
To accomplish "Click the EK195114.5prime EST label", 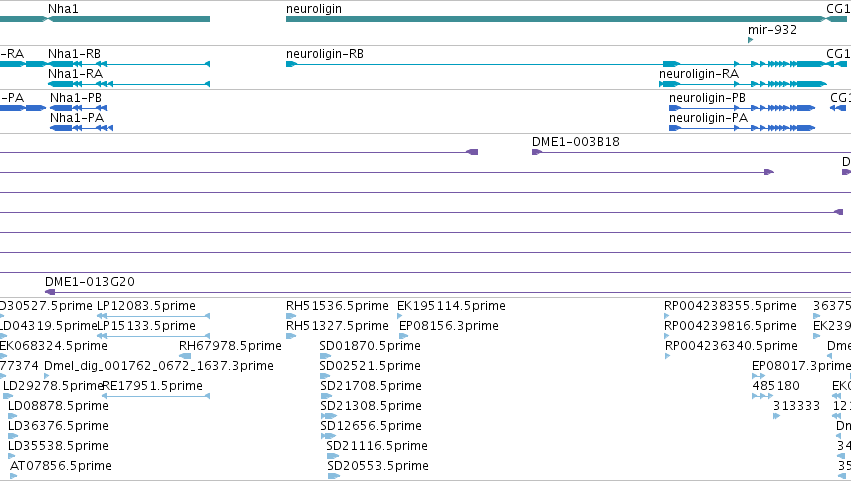I will [x=451, y=306].
